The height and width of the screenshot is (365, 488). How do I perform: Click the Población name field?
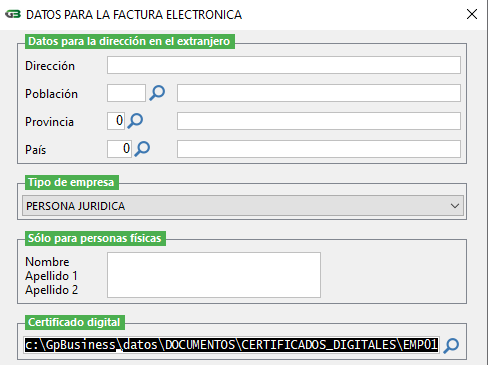(319, 93)
